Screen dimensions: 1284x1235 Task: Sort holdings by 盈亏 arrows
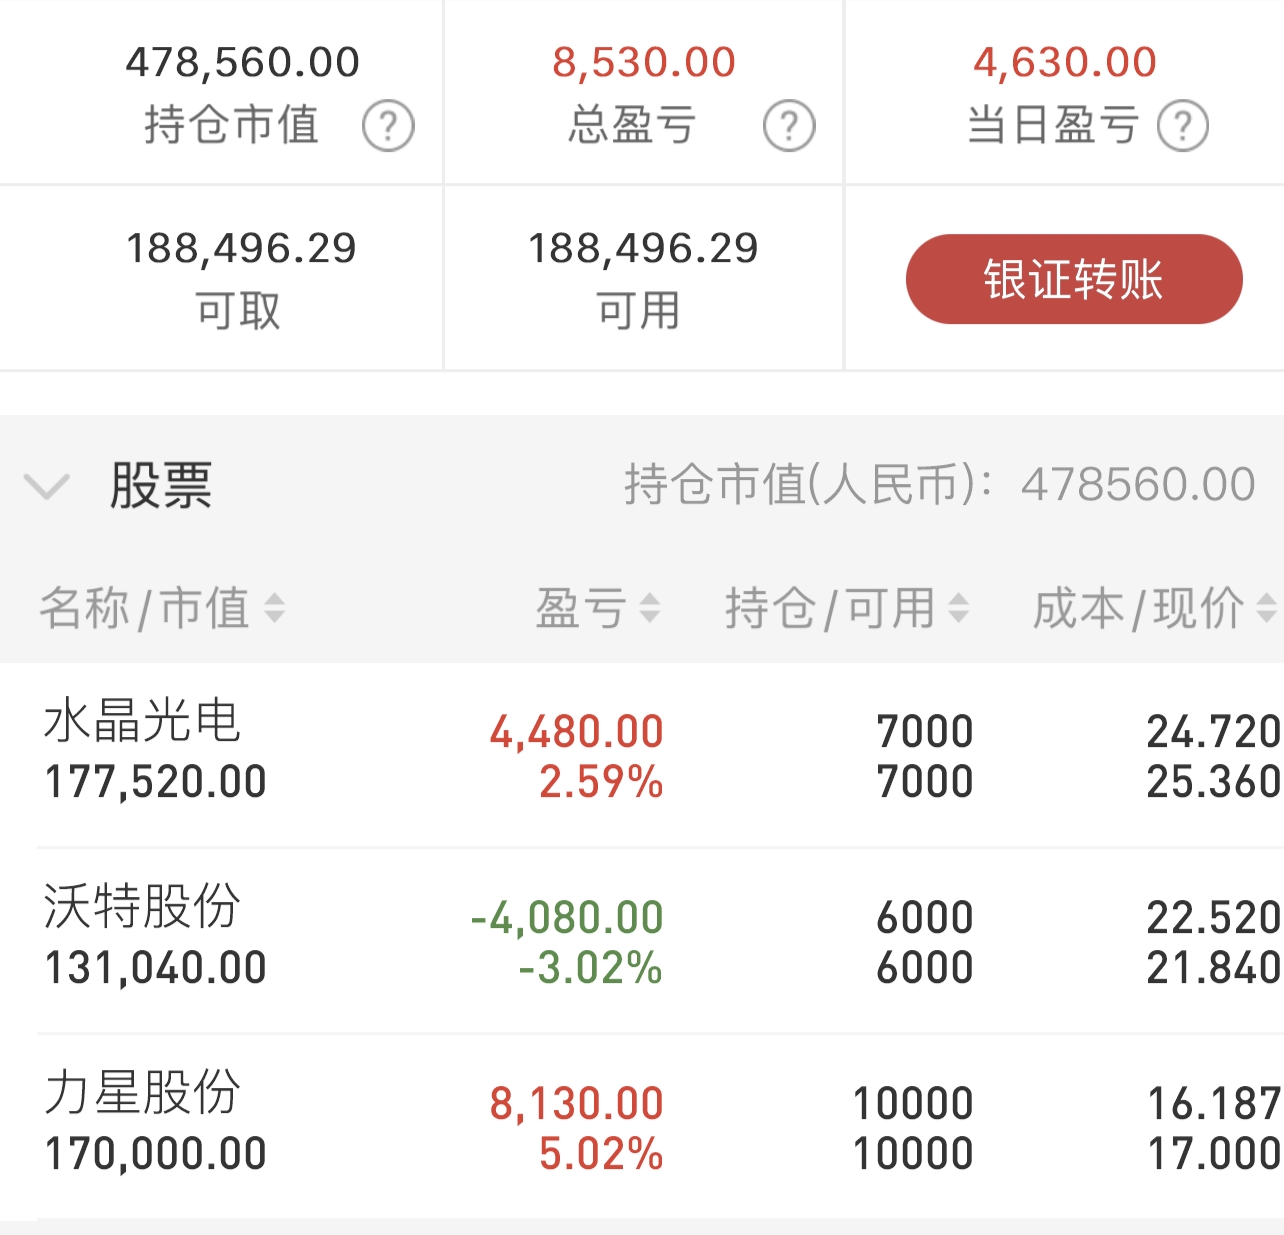click(x=650, y=607)
